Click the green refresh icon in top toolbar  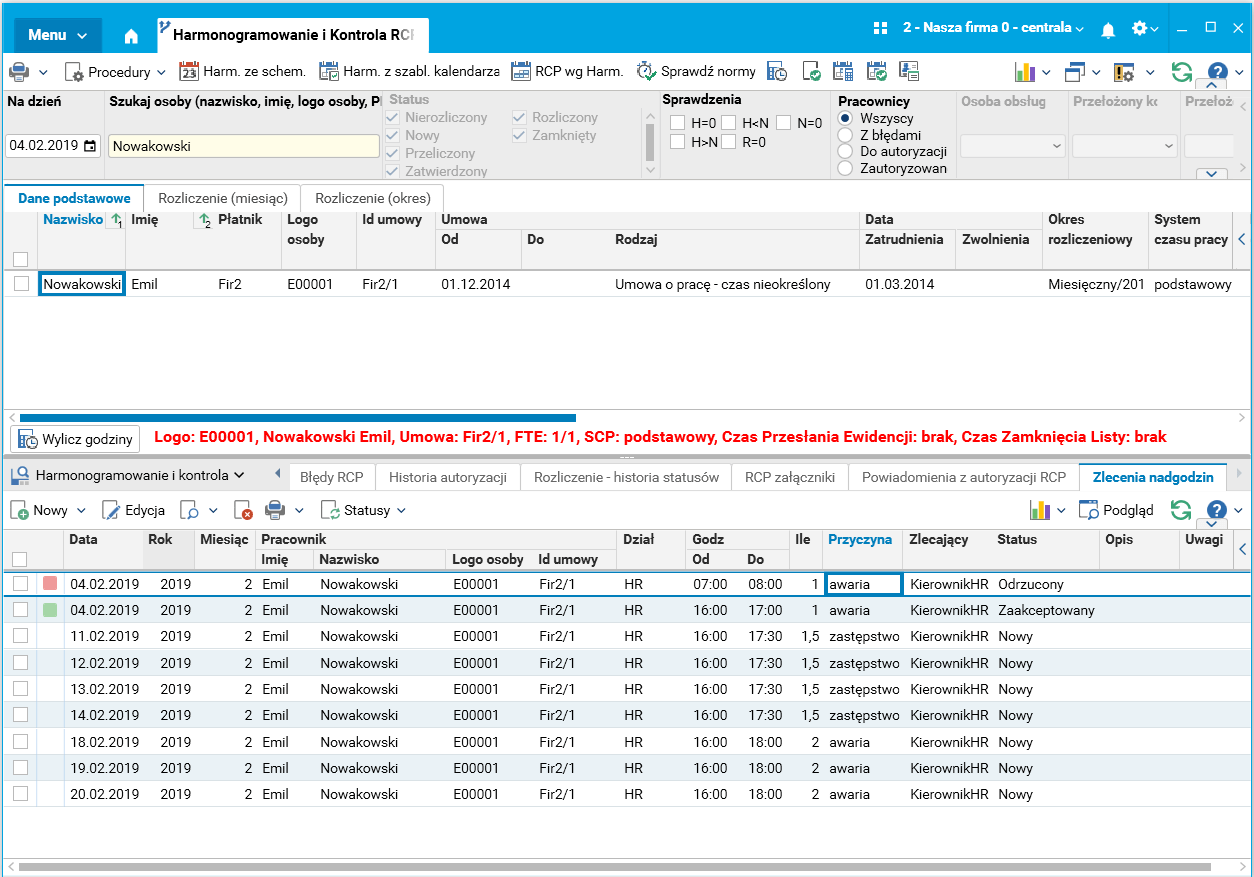point(1182,72)
